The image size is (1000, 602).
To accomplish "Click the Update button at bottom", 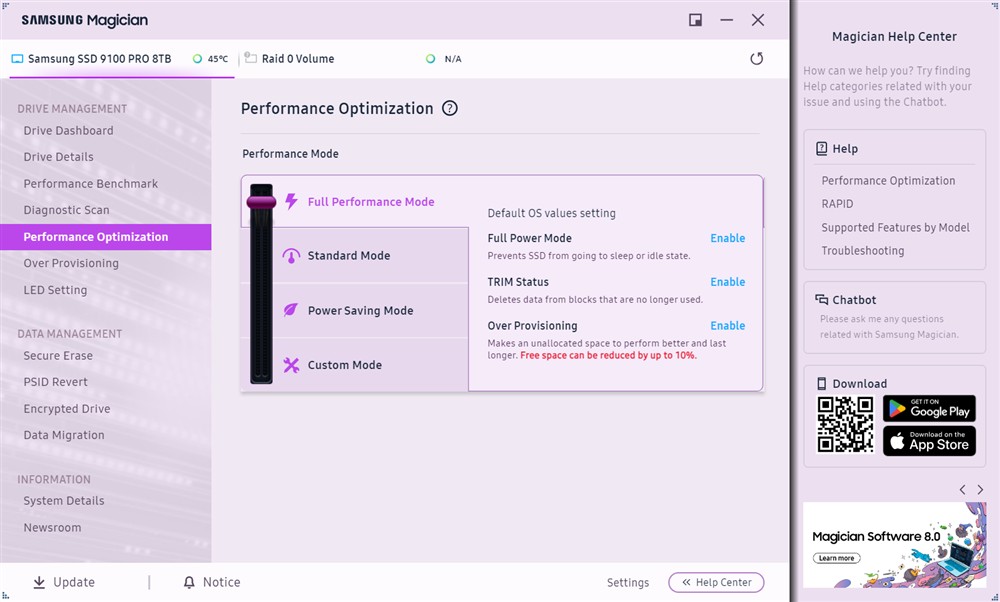I will tap(64, 582).
